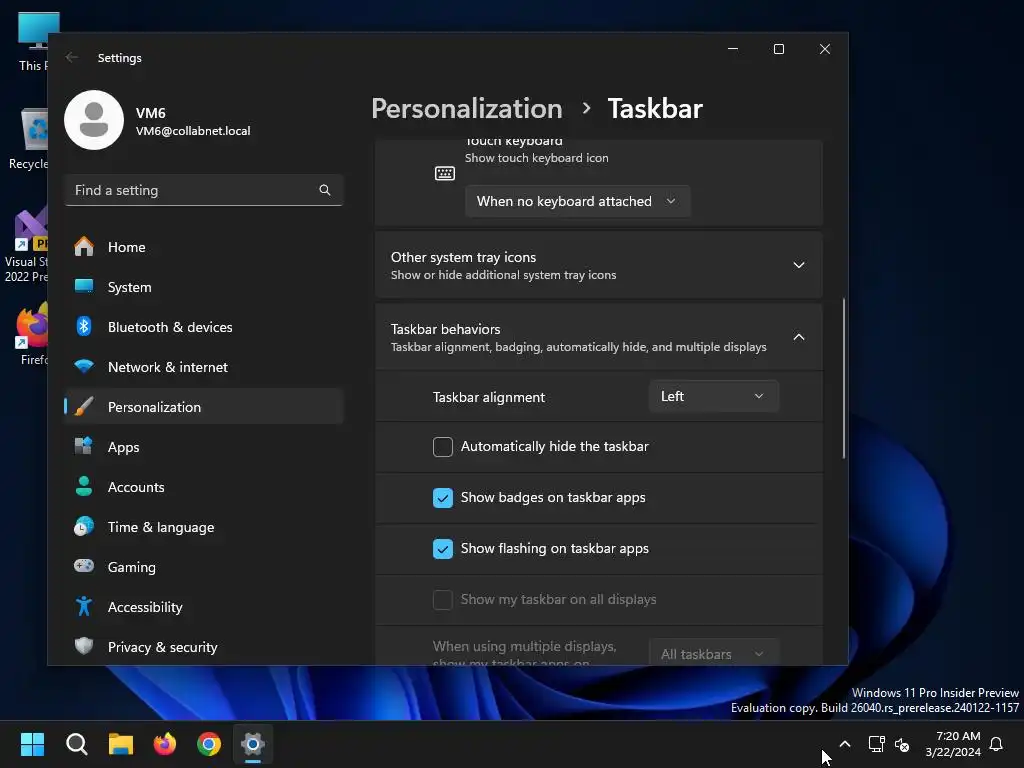The image size is (1024, 768).
Task: Check Show my taskbar on all displays
Action: (x=443, y=600)
